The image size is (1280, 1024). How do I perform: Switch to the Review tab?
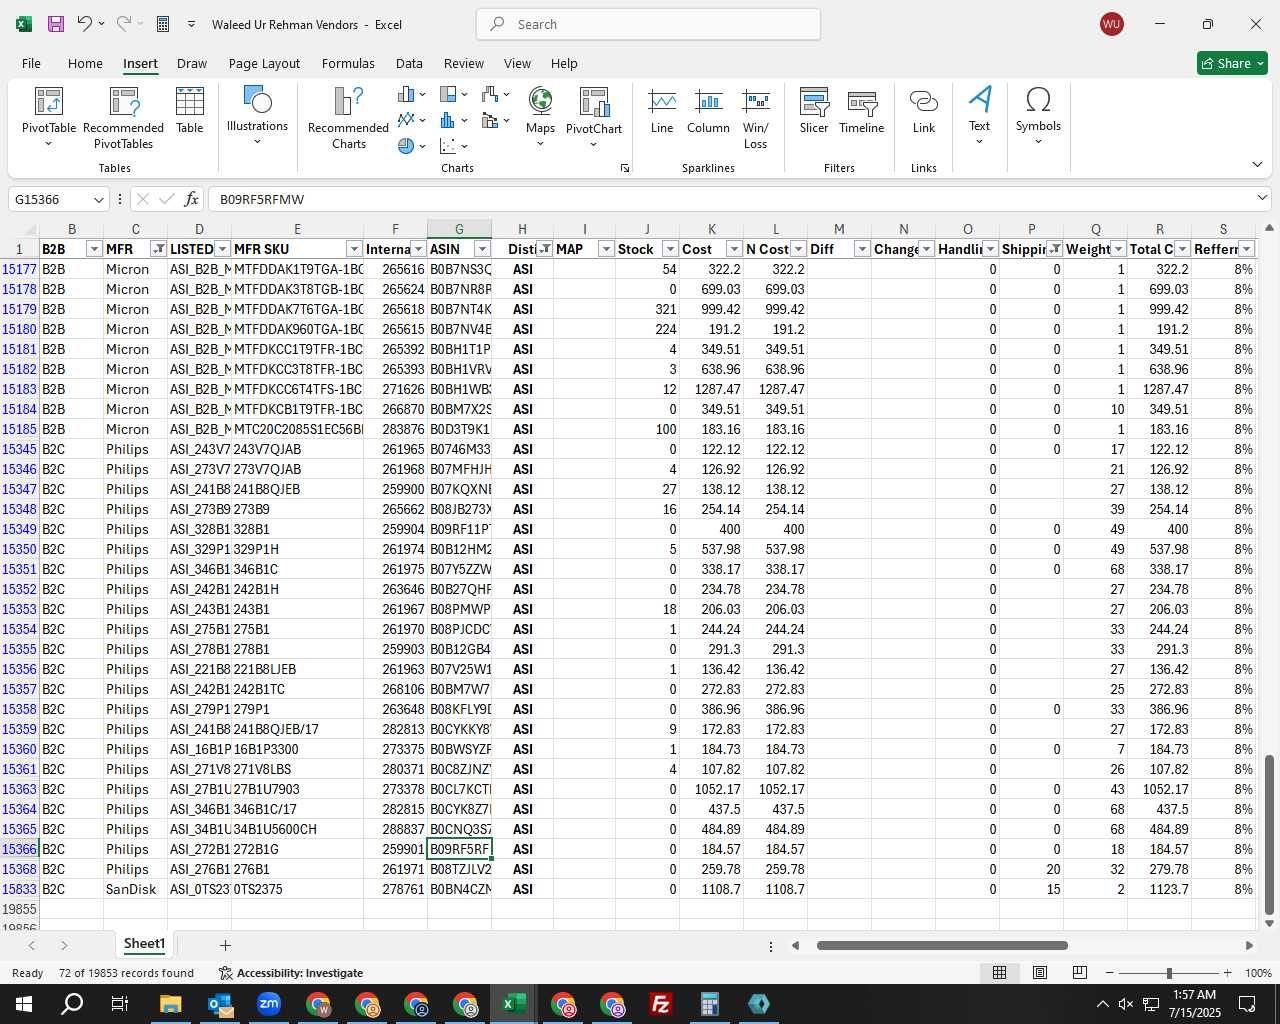[464, 63]
